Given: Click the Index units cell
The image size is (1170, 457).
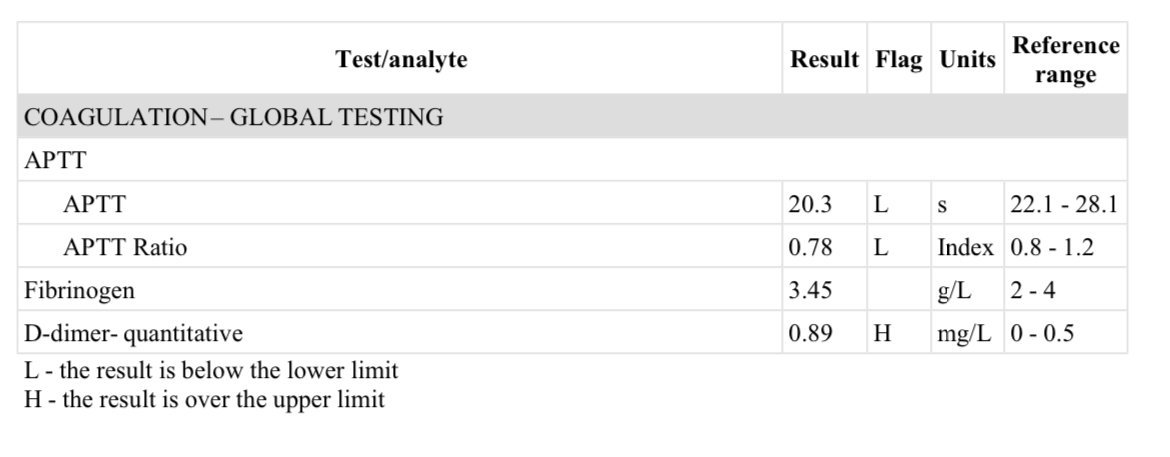Looking at the screenshot, I should point(965,247).
